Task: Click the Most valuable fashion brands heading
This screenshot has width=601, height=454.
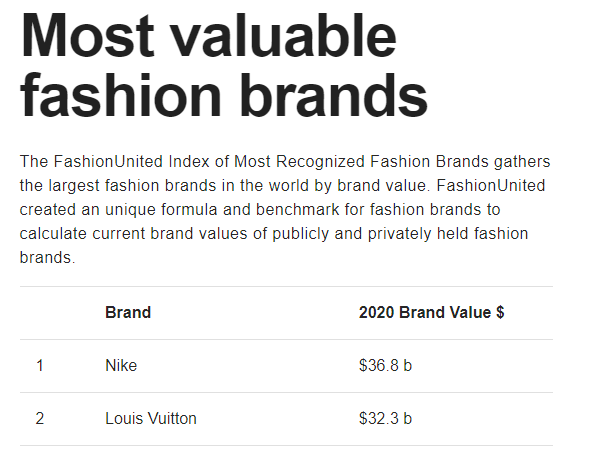Action: pos(224,65)
